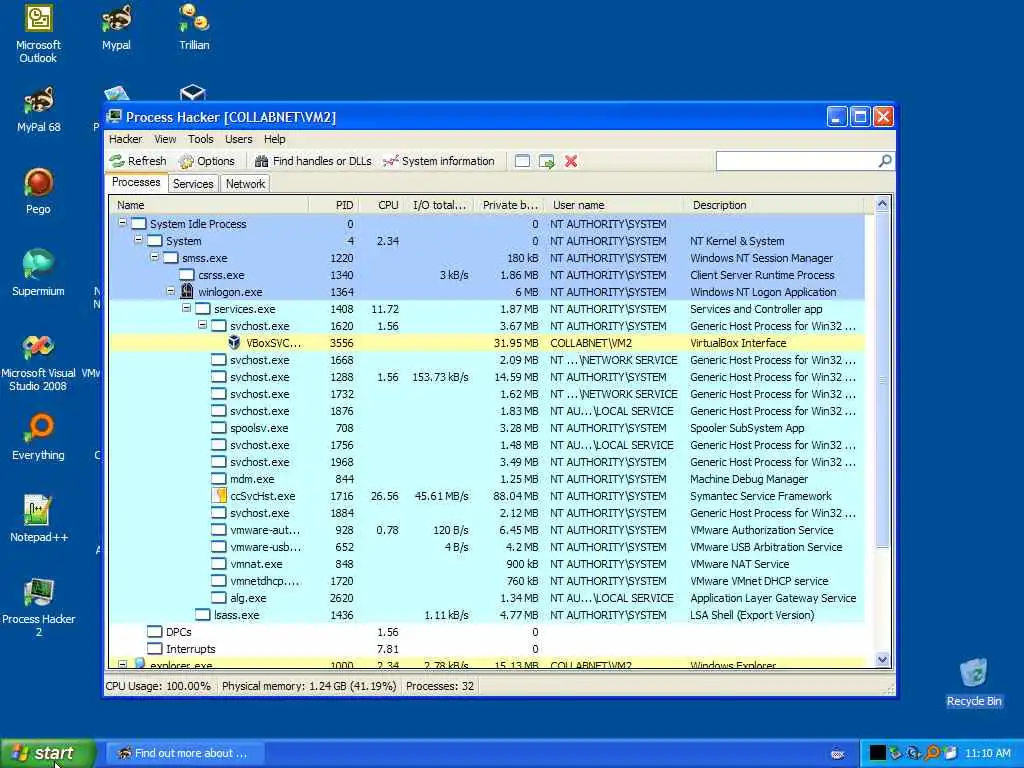The image size is (1024, 768).
Task: Open Find handles or DLLs
Action: click(x=313, y=161)
